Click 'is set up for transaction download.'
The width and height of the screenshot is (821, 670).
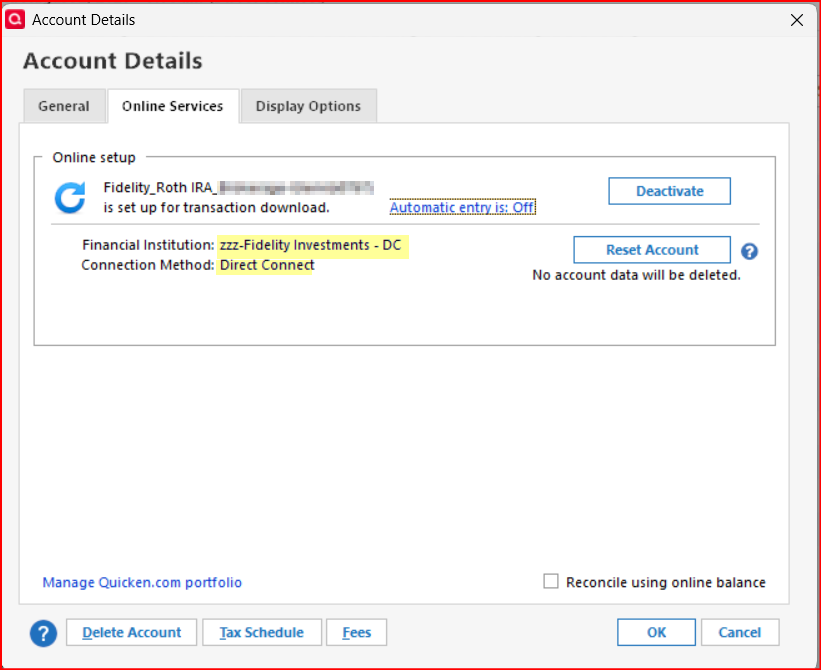(x=216, y=207)
